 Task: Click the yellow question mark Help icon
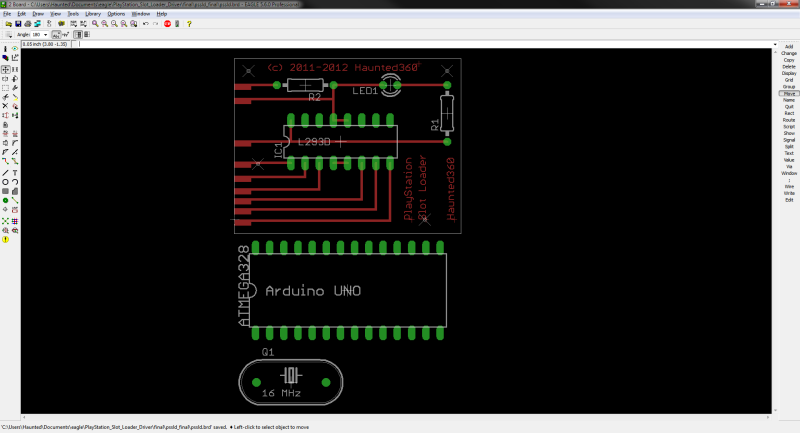(189, 24)
